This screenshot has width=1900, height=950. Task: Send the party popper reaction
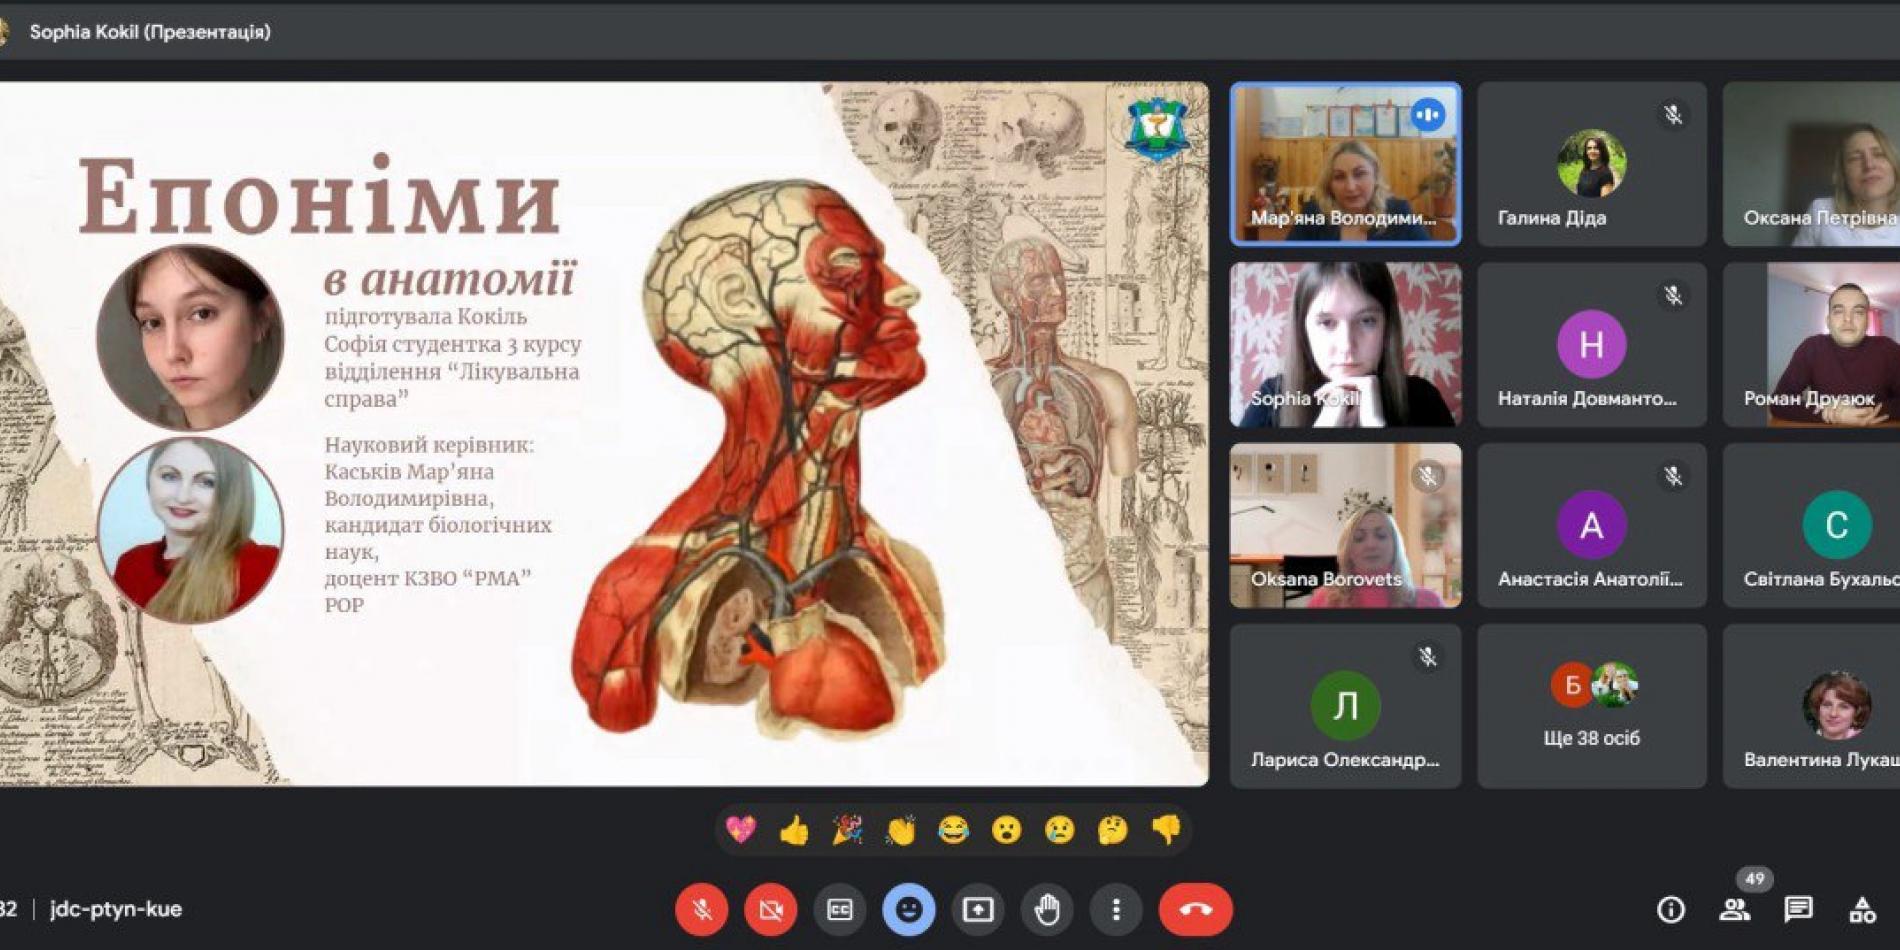[847, 829]
